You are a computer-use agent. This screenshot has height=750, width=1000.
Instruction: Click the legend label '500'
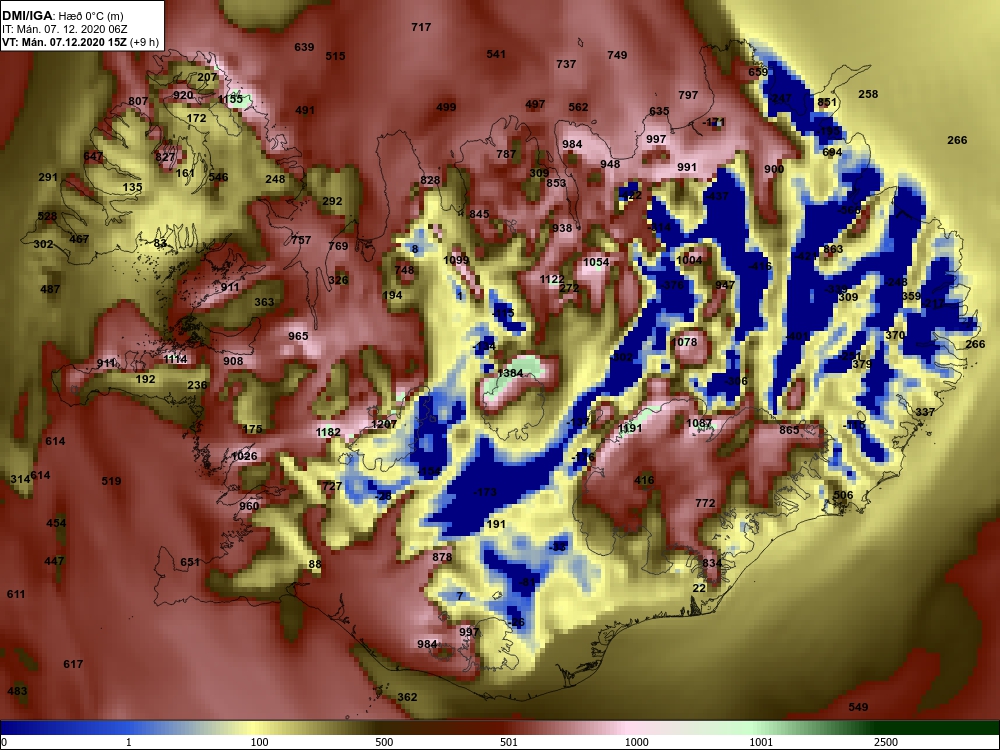[384, 742]
